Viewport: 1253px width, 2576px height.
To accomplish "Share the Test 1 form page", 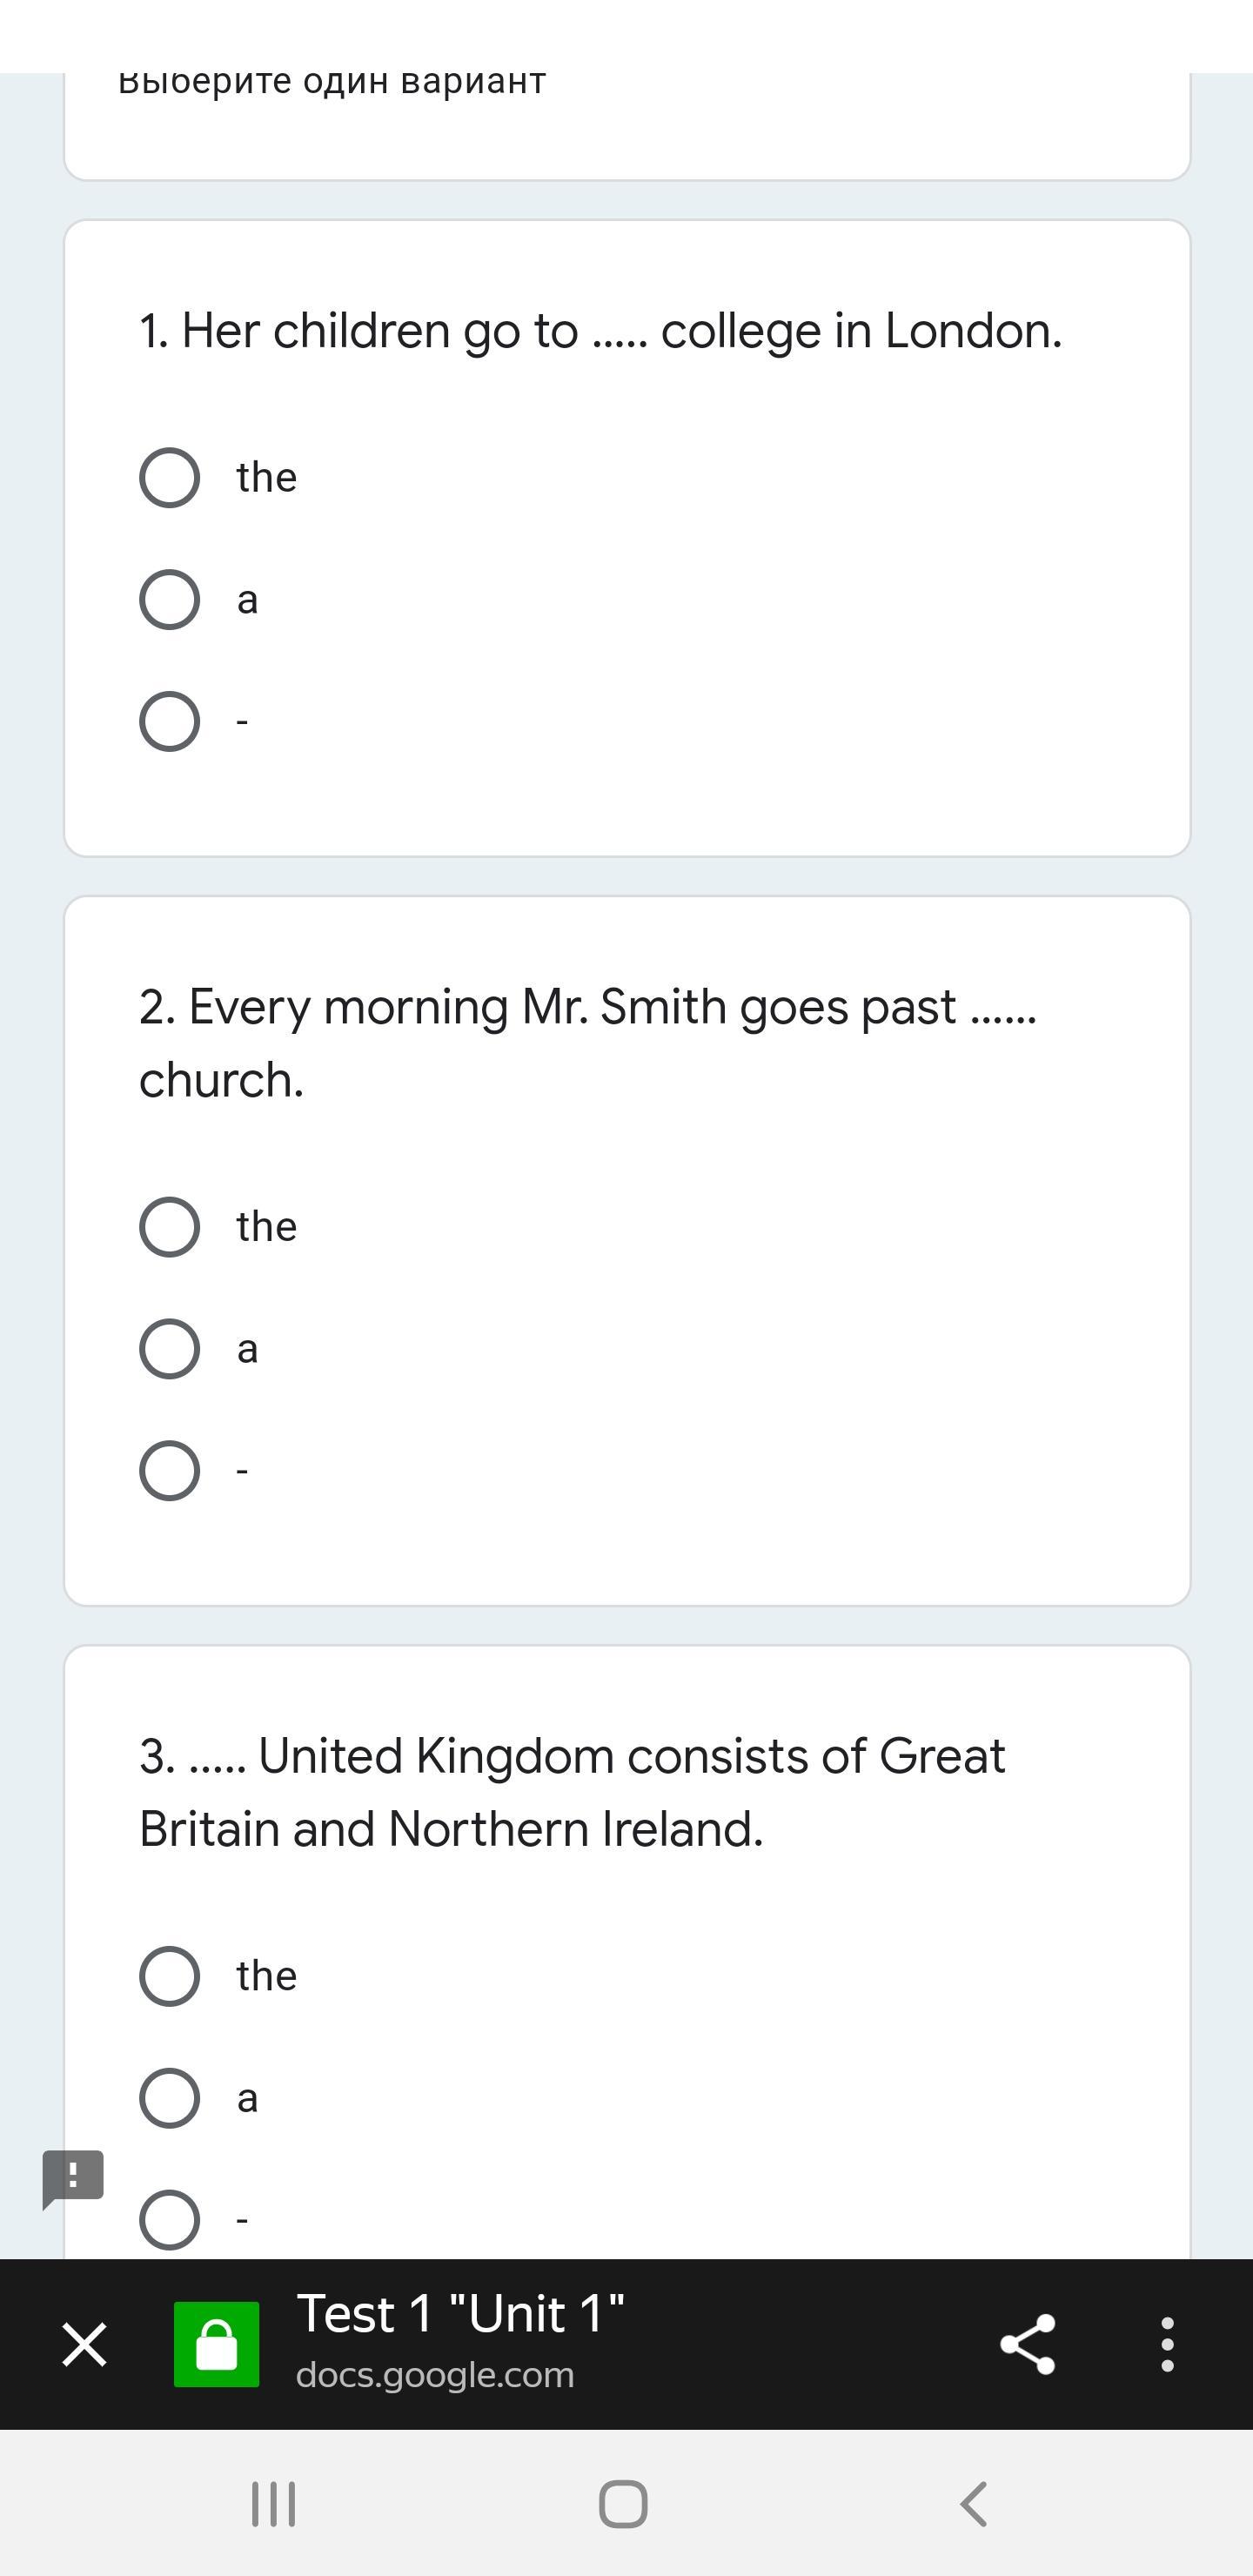I will [x=1027, y=2344].
